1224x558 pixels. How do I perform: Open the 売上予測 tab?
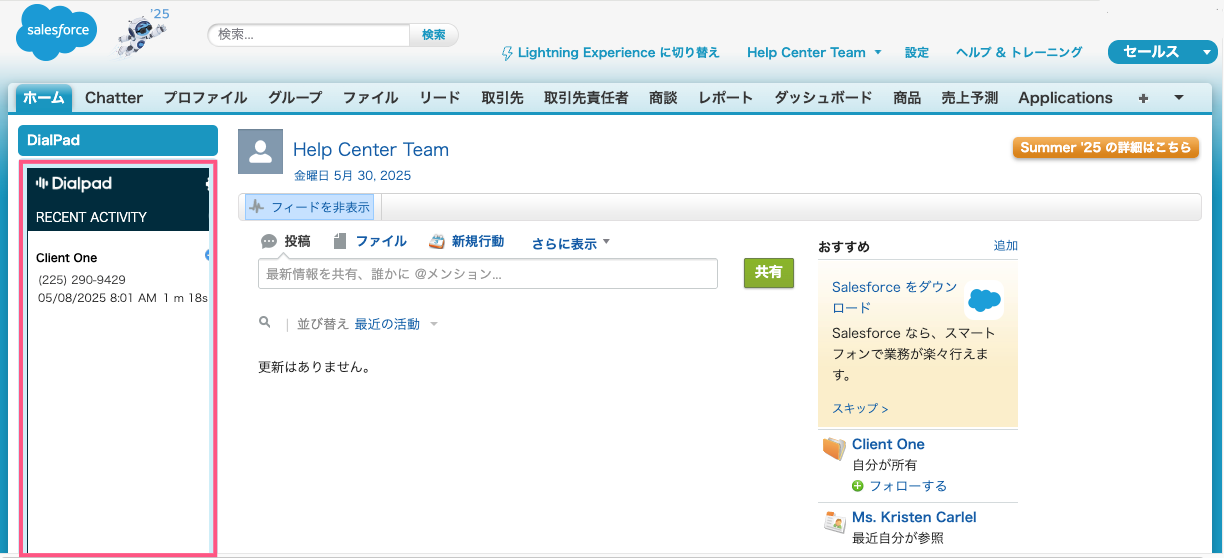coord(970,98)
